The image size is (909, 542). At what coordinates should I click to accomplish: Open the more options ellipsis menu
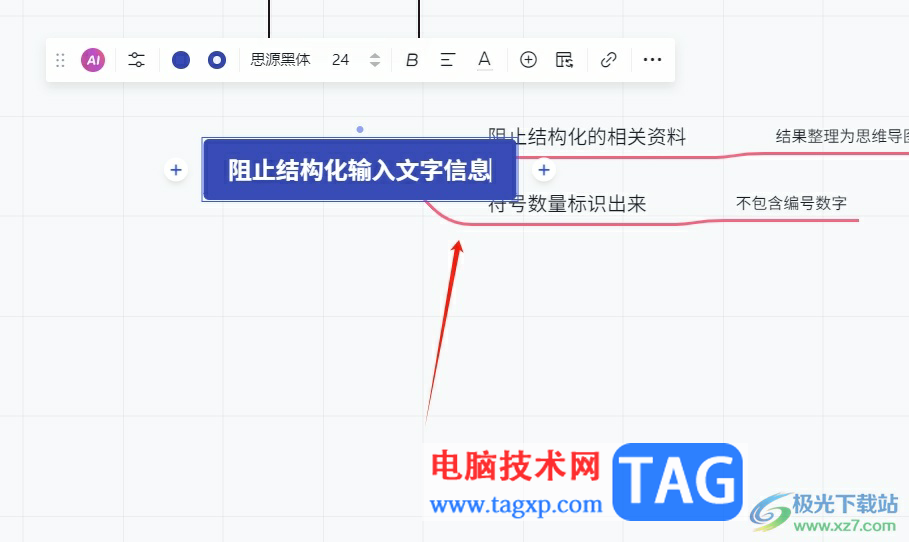click(x=653, y=60)
